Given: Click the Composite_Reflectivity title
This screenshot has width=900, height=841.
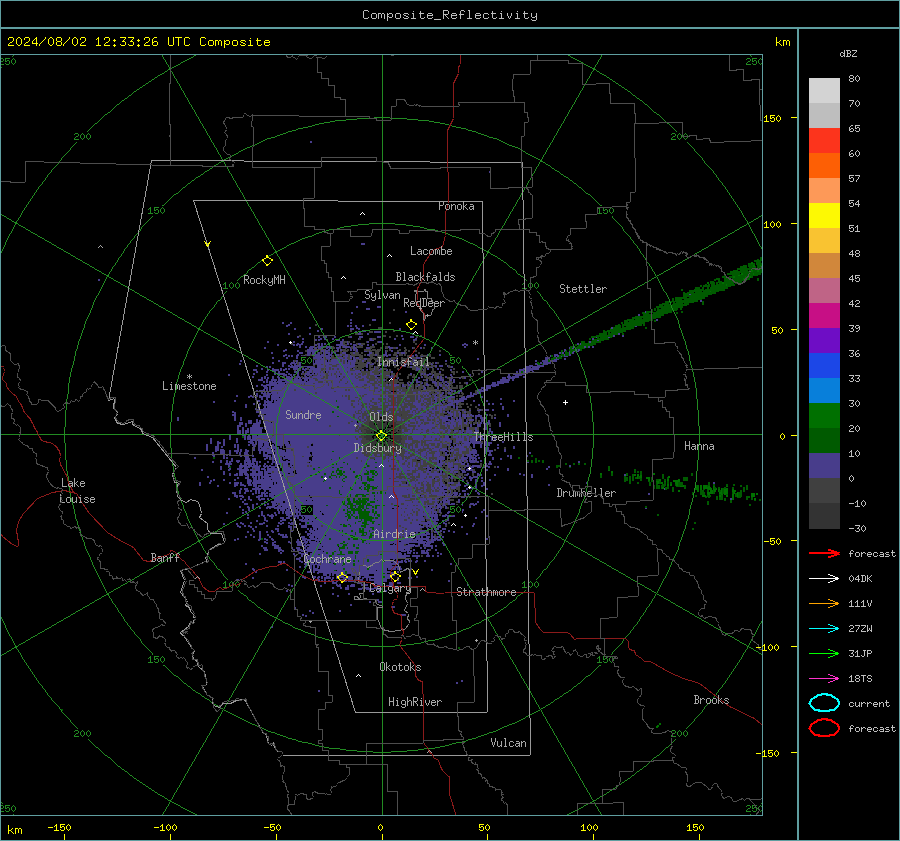Looking at the screenshot, I should click(450, 15).
